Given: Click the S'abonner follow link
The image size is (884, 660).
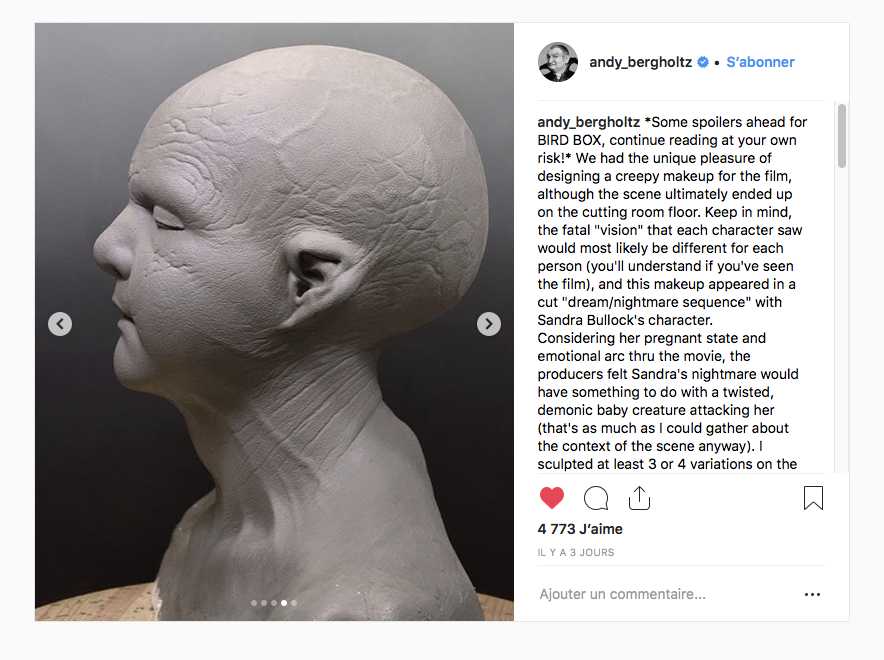Looking at the screenshot, I should tap(760, 62).
